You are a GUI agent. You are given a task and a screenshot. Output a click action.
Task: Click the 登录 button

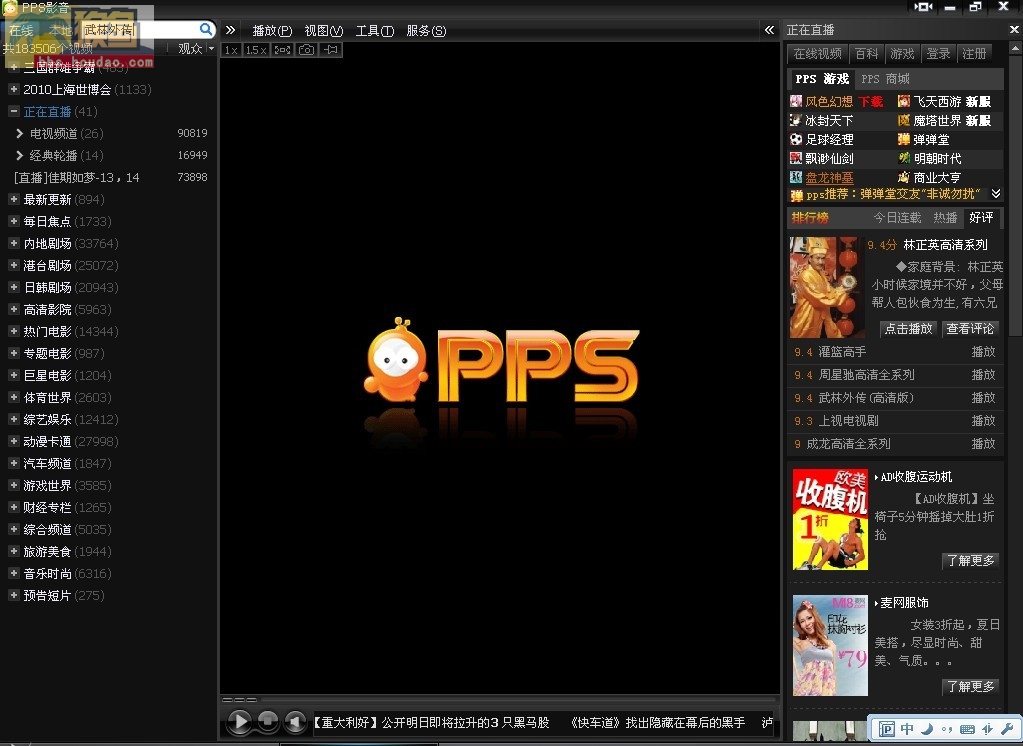[x=938, y=54]
